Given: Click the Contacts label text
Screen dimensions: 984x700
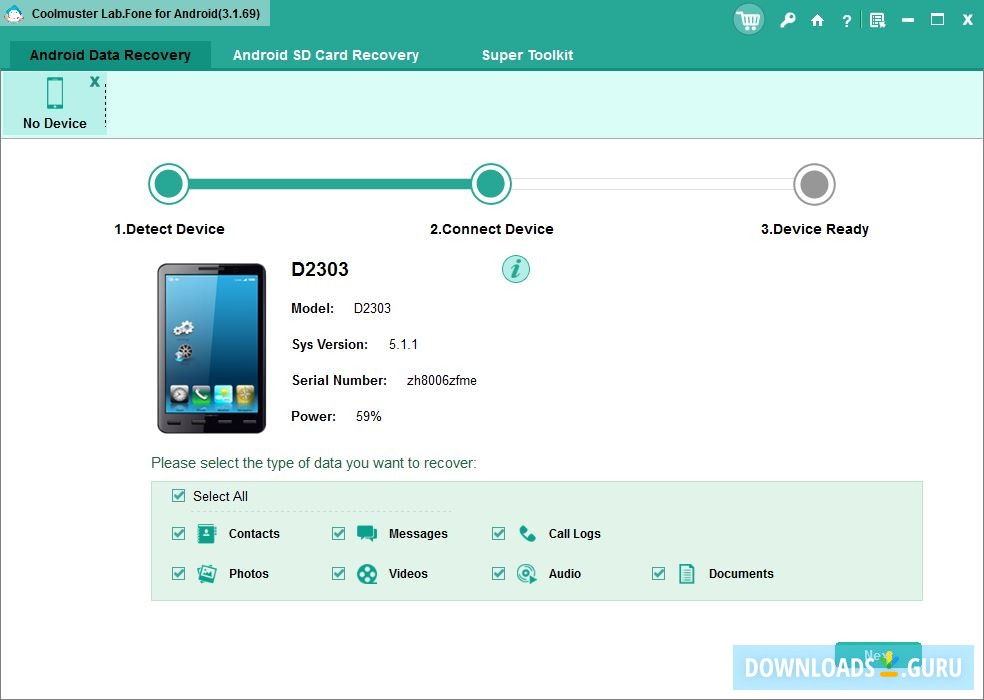Looking at the screenshot, I should (x=254, y=534).
